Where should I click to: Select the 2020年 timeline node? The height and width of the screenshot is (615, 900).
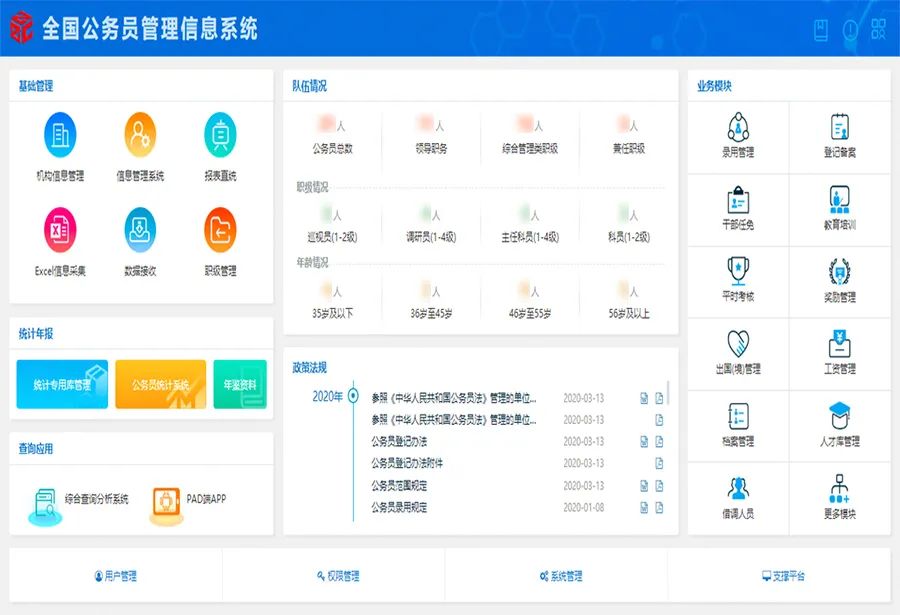[x=353, y=396]
